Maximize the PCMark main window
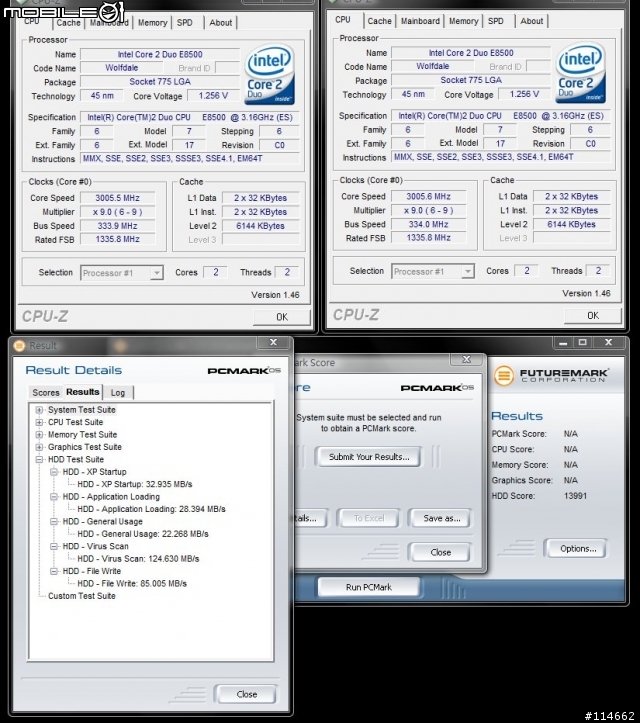Screen dimensions: 640x724 tap(583, 343)
